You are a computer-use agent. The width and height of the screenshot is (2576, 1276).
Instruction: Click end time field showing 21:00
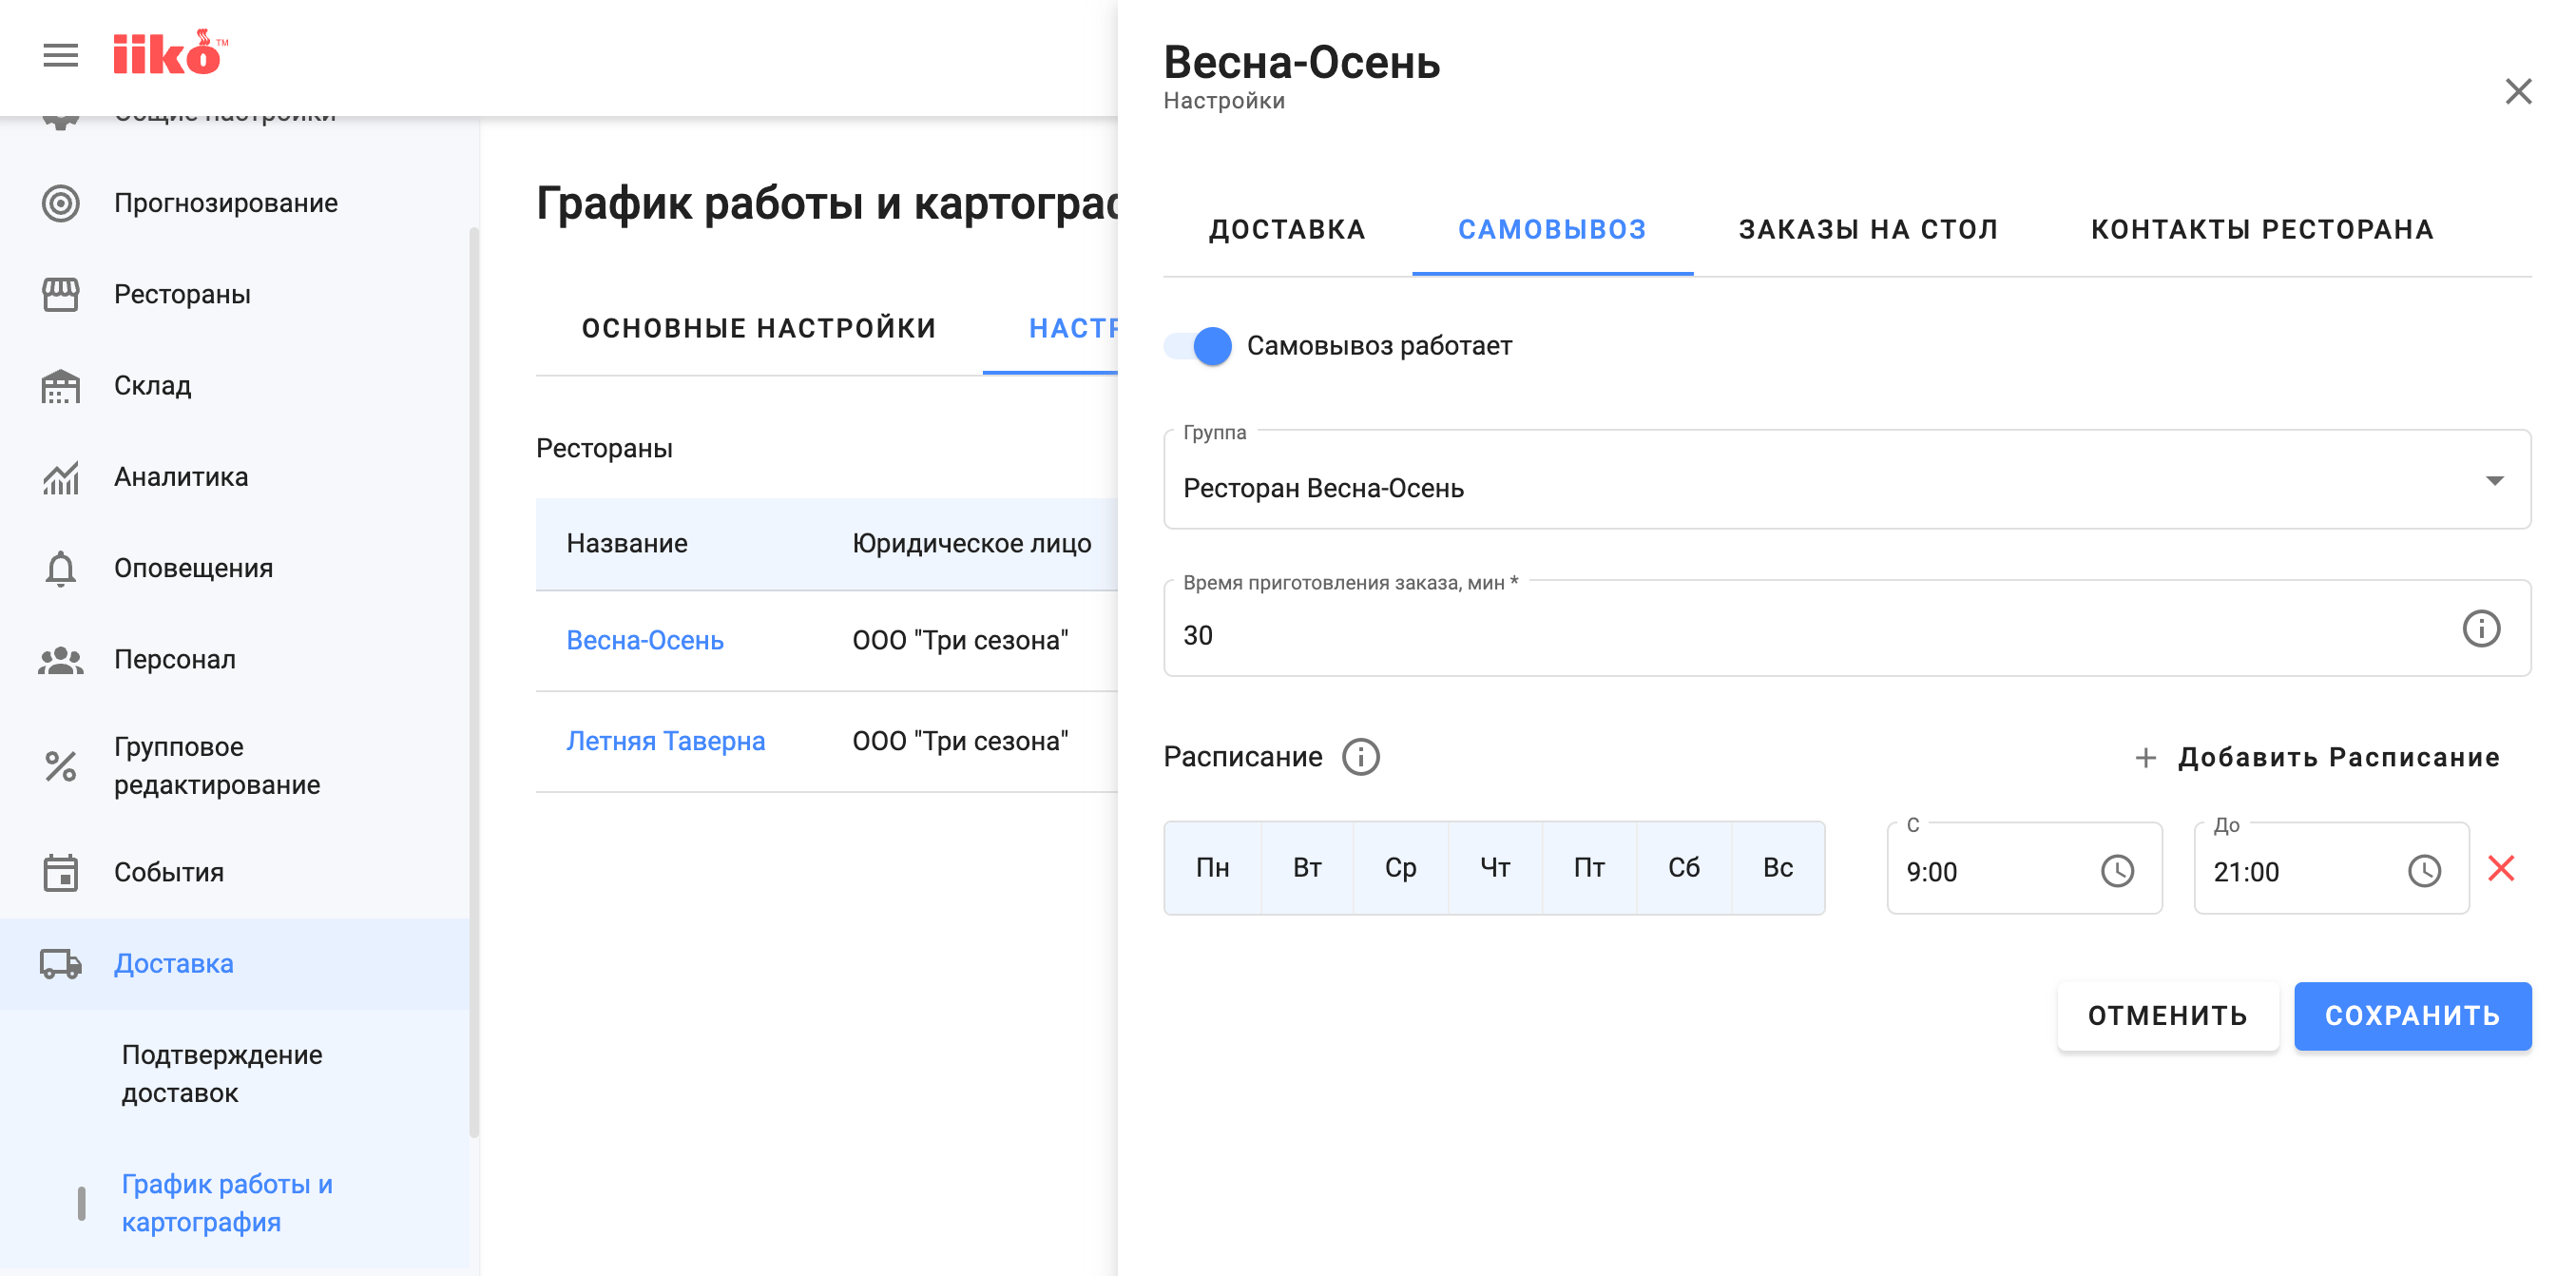pos(2331,869)
